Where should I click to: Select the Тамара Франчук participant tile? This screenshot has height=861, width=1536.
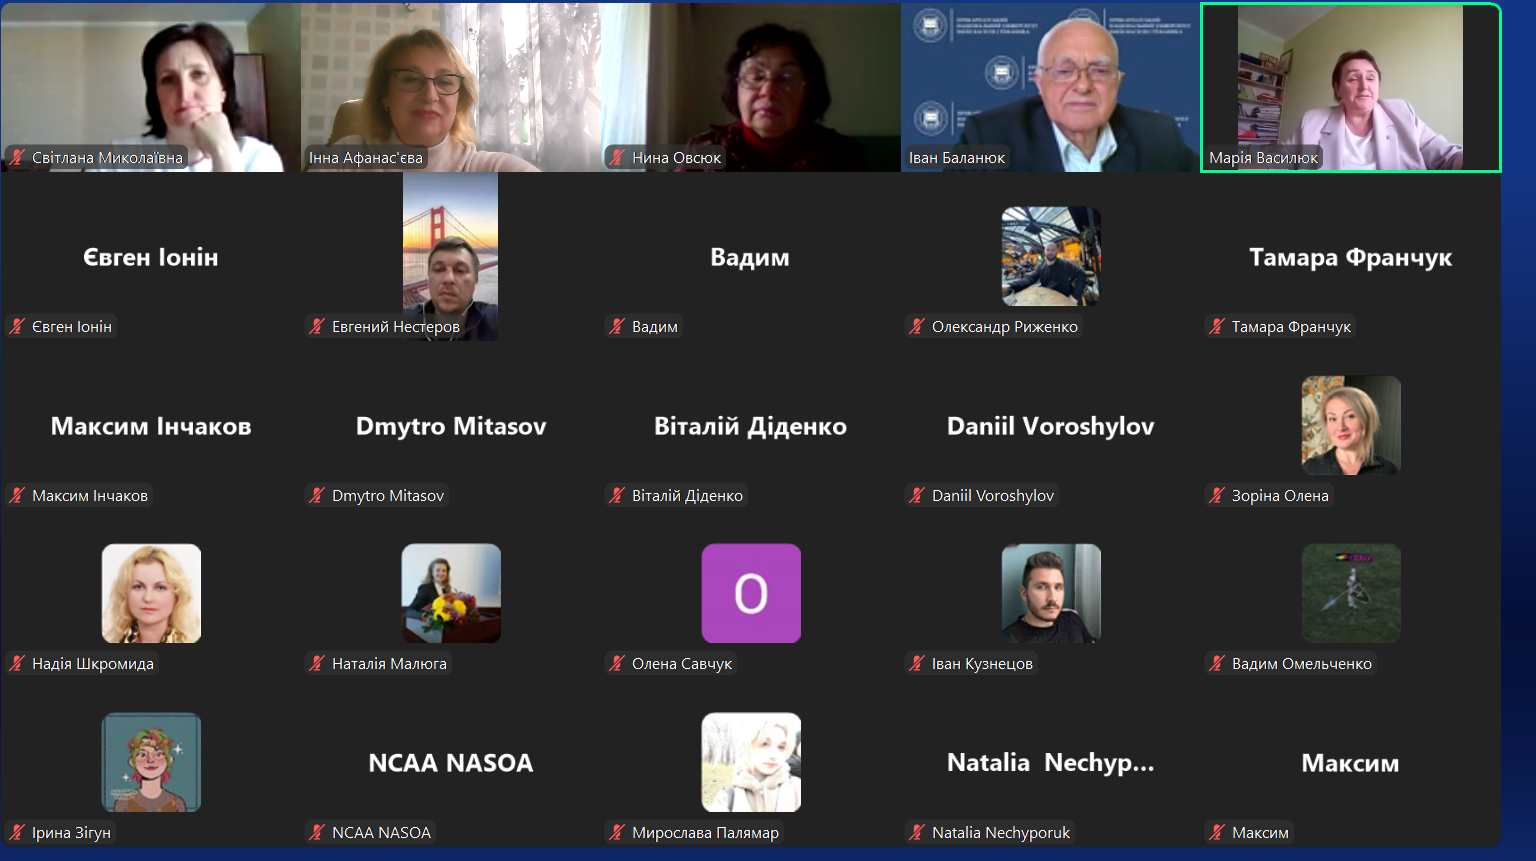click(1351, 257)
